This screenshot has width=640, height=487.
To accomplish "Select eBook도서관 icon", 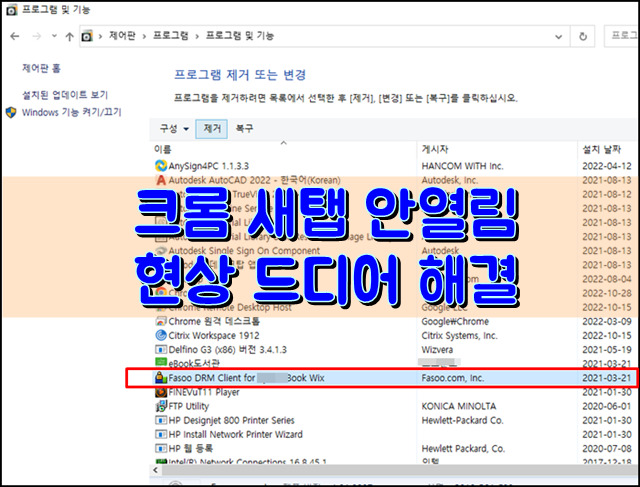I will pyautogui.click(x=161, y=362).
